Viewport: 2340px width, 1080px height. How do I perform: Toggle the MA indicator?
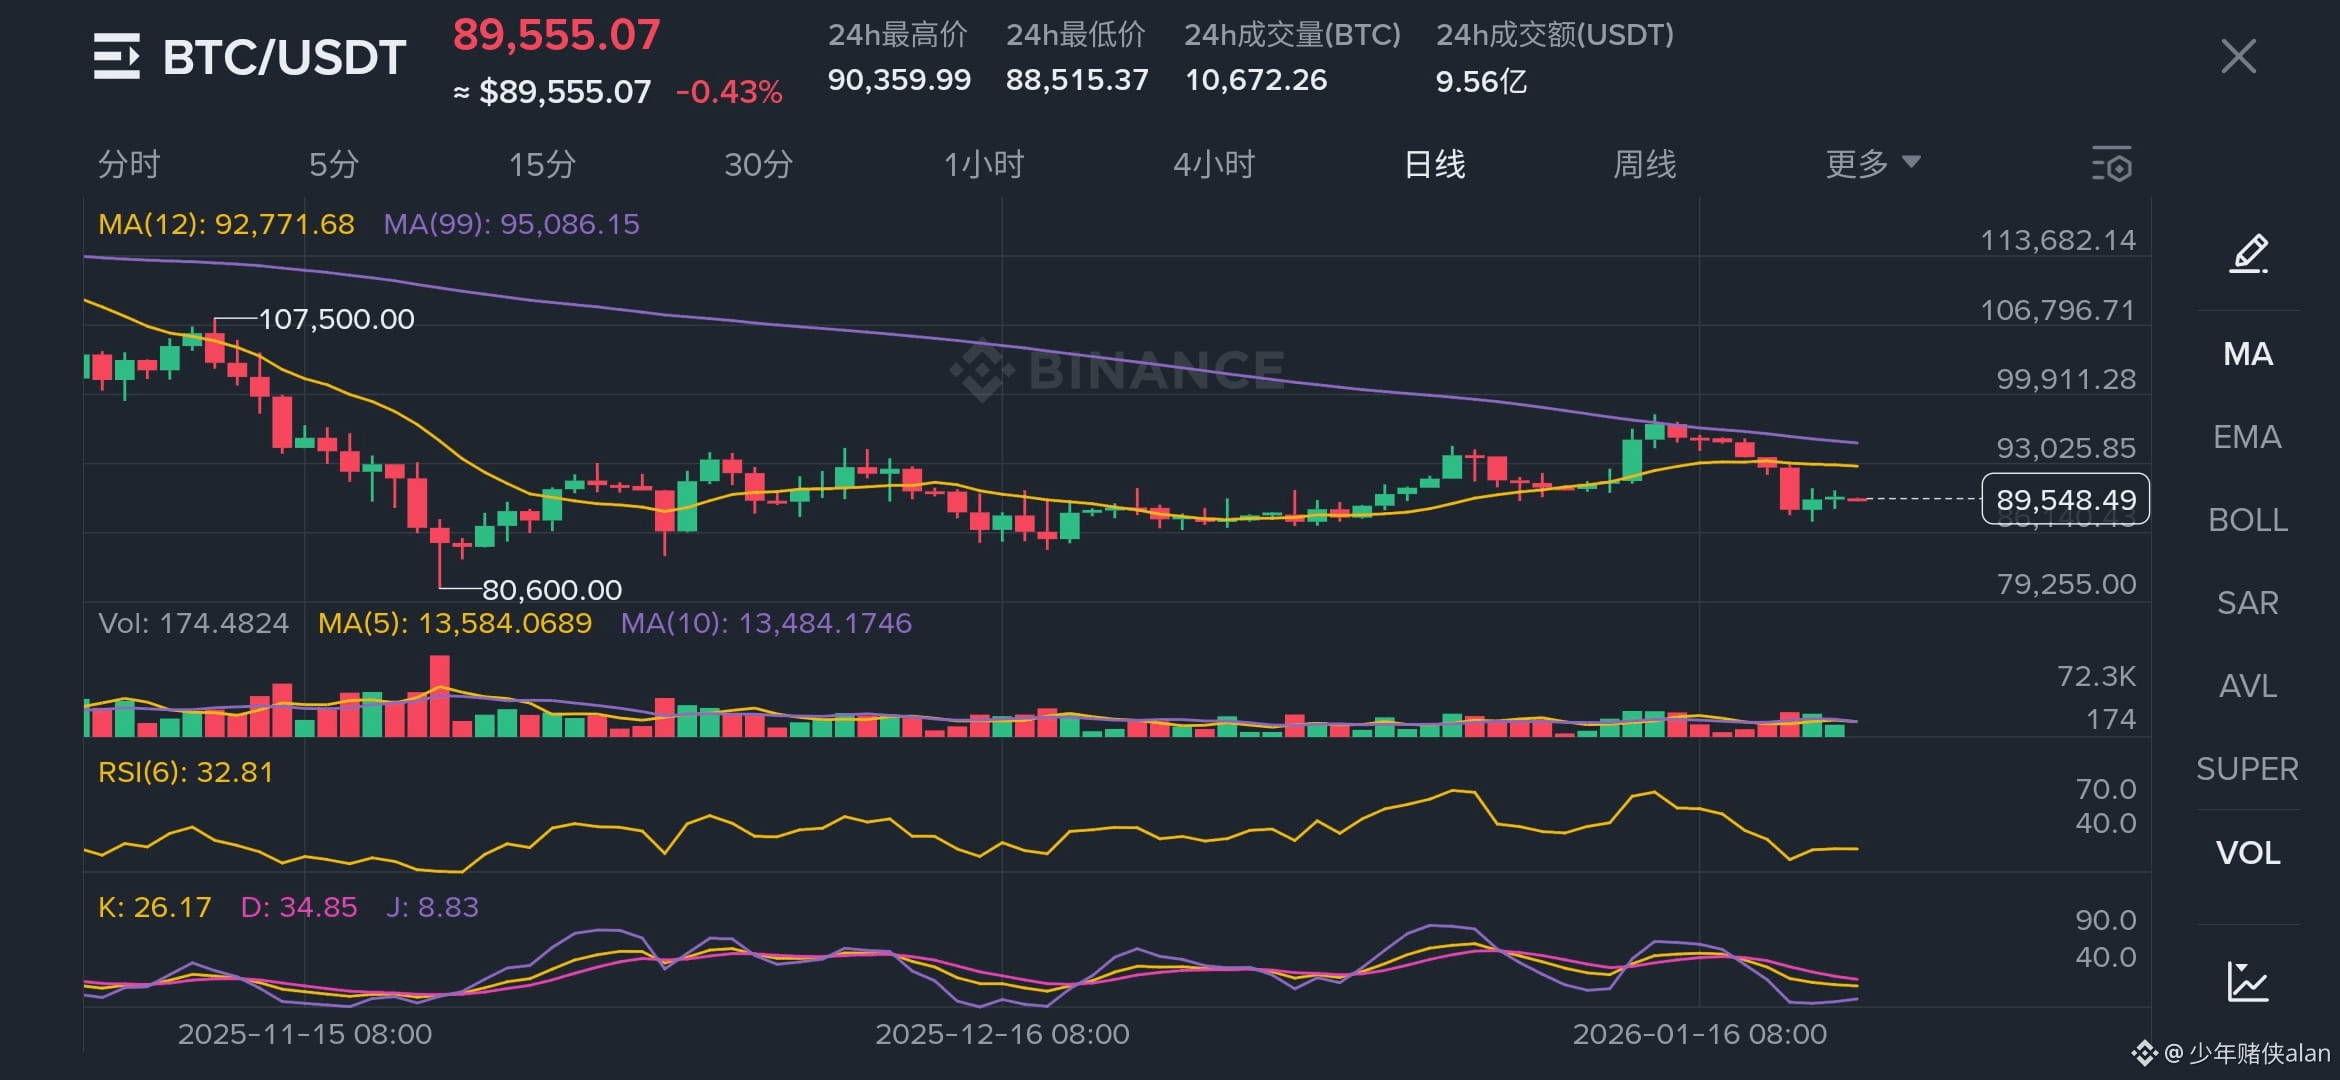coord(2248,354)
